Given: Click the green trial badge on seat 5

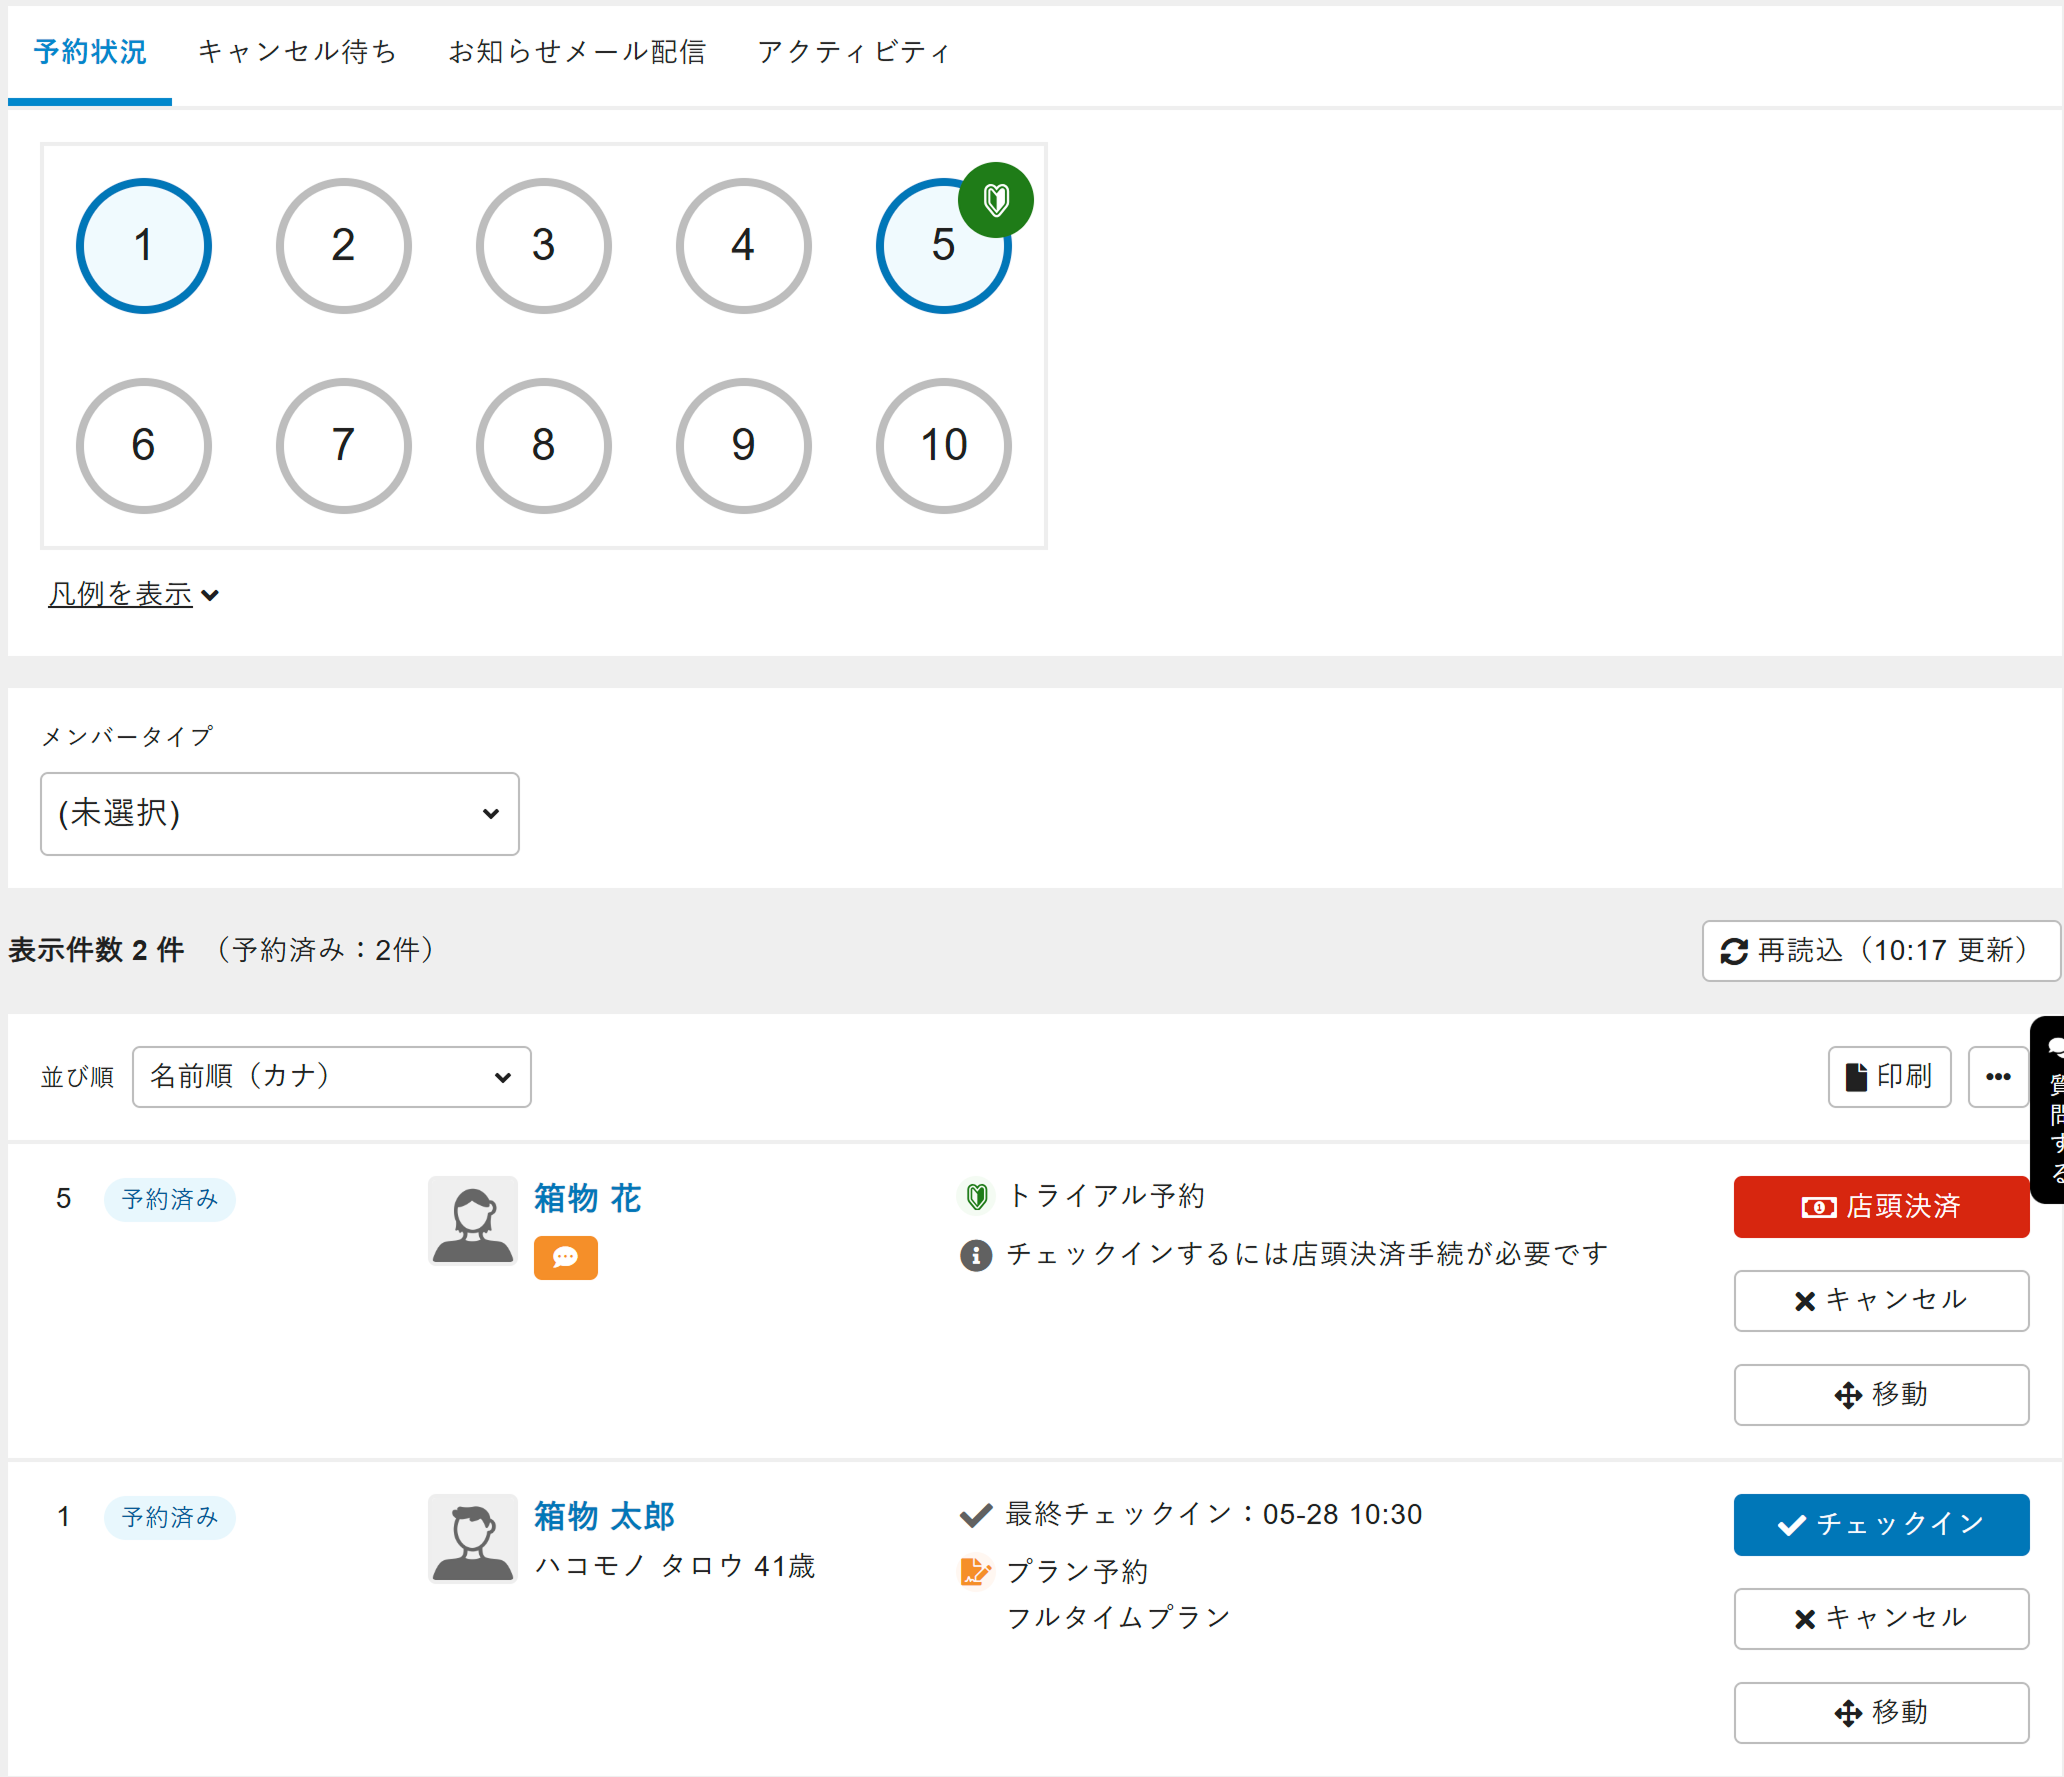Looking at the screenshot, I should click(995, 200).
